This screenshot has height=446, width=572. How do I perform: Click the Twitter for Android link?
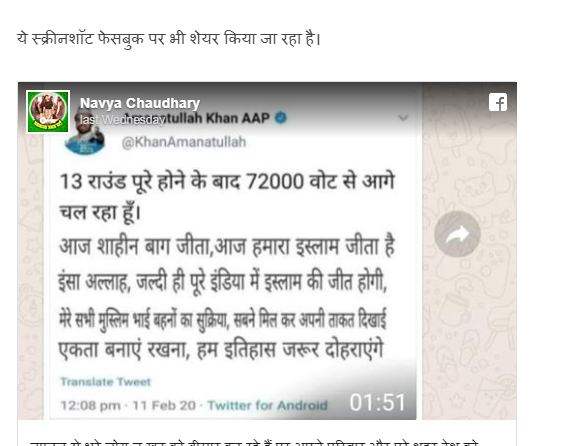tap(267, 405)
